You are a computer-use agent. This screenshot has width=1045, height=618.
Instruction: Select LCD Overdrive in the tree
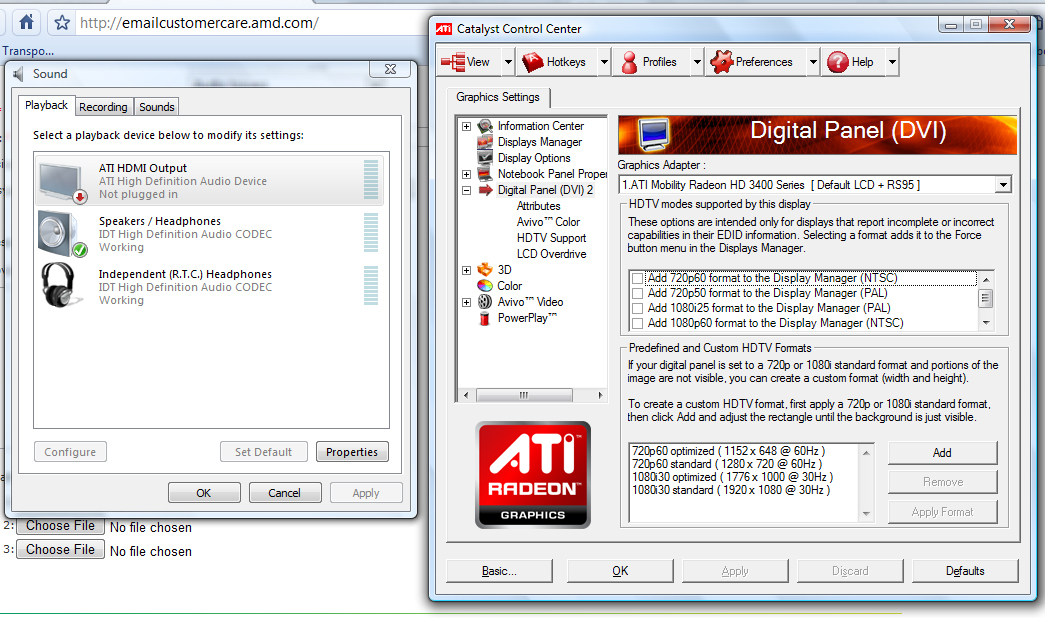(x=551, y=254)
